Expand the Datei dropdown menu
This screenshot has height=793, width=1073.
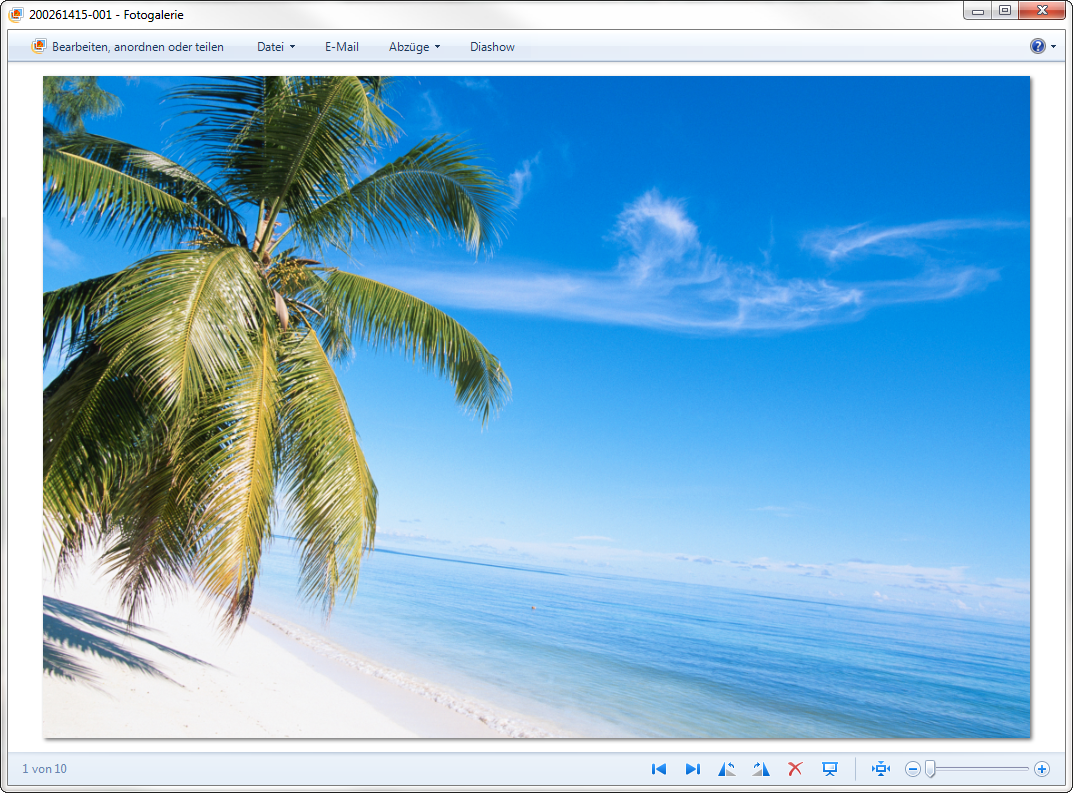coord(276,47)
